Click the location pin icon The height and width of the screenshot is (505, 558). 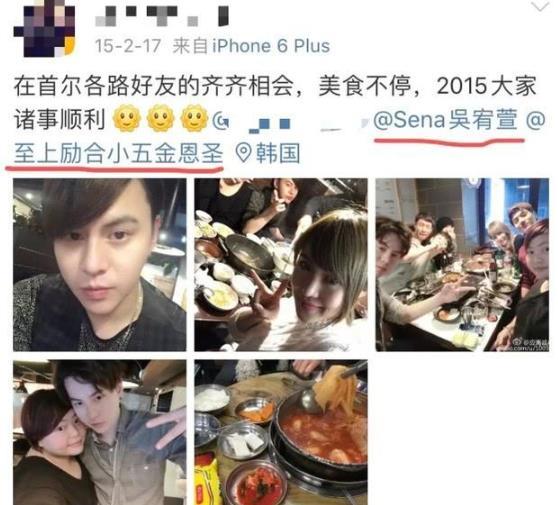(x=244, y=153)
